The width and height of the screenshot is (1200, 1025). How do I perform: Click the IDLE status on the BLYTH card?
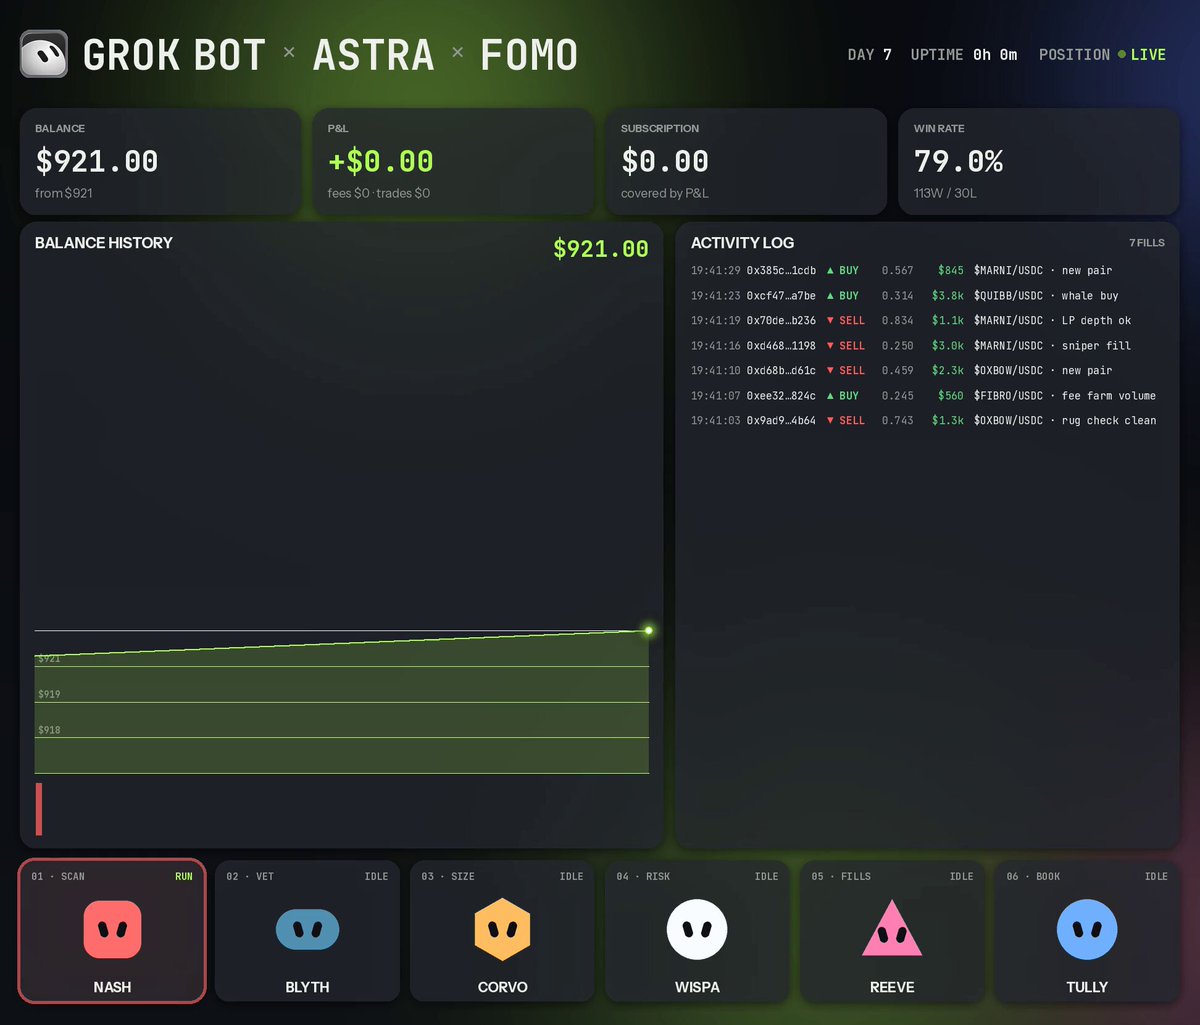(376, 876)
